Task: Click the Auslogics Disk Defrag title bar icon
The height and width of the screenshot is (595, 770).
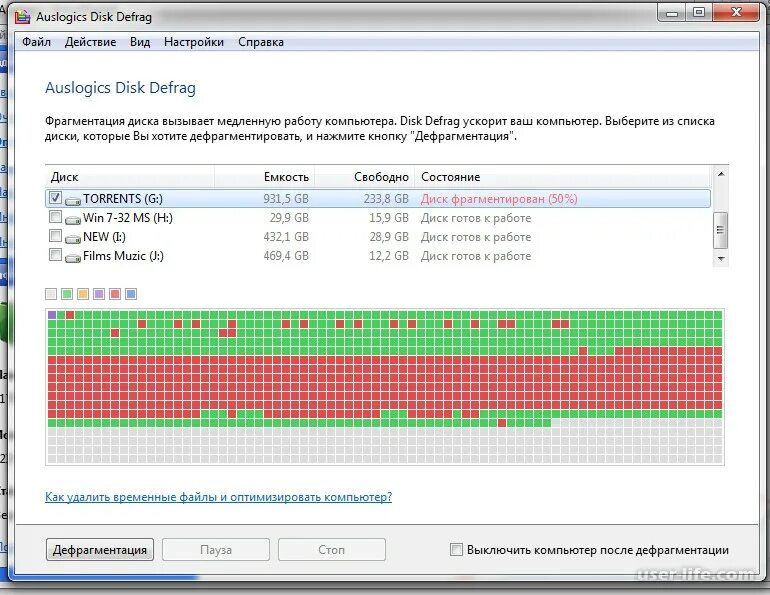Action: pos(23,17)
